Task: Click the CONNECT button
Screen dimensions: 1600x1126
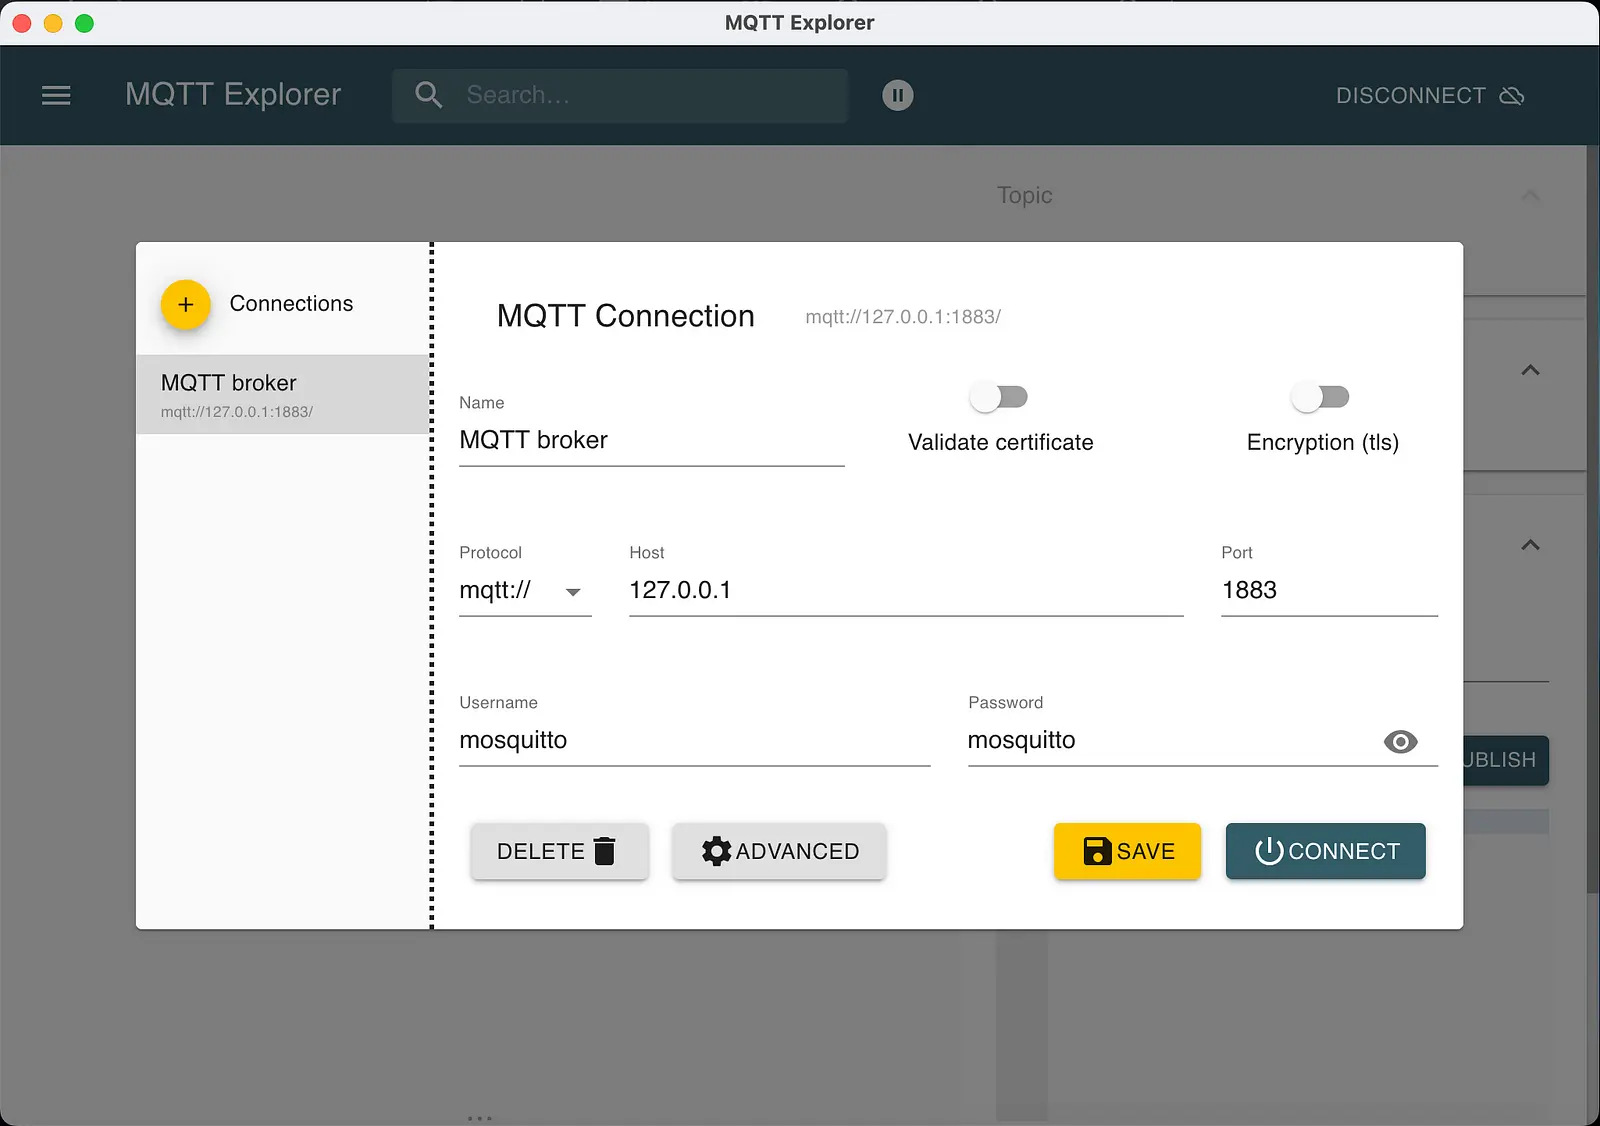Action: (x=1325, y=851)
